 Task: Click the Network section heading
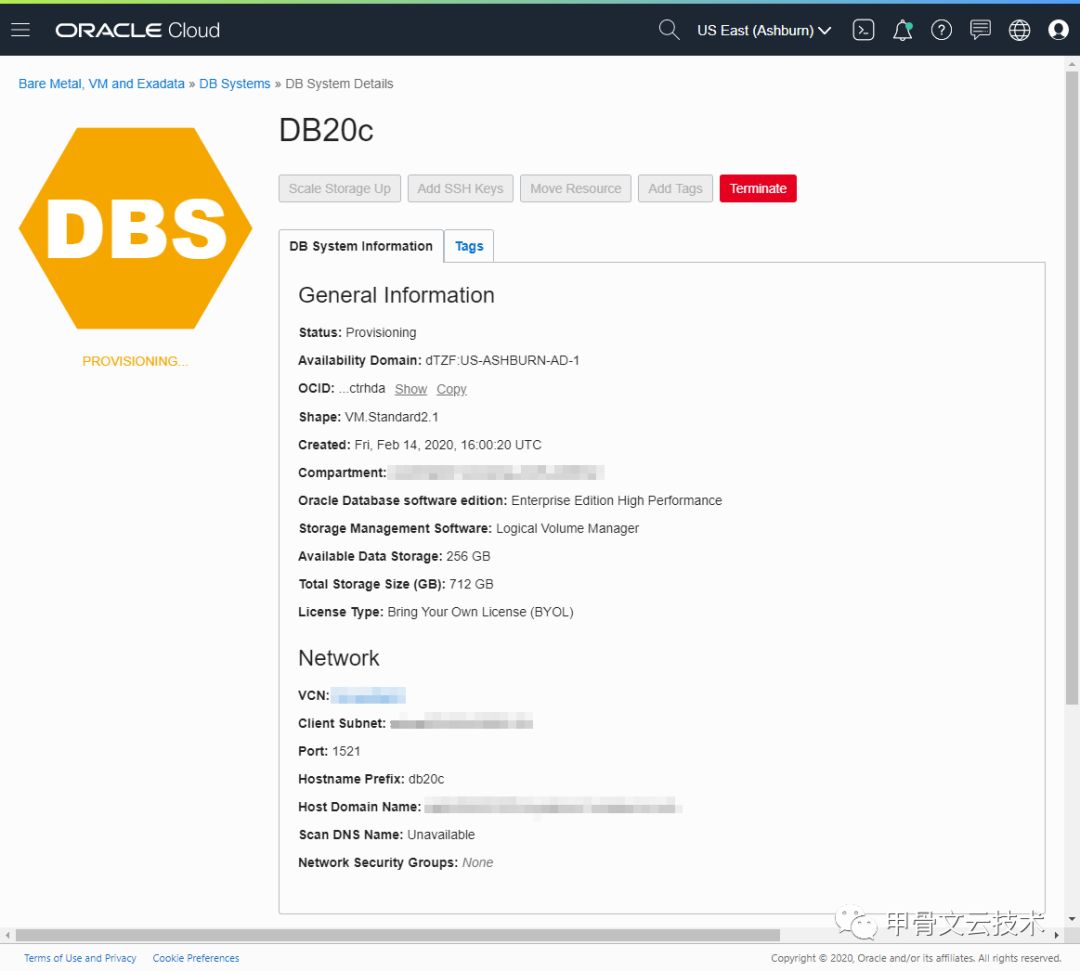[338, 658]
